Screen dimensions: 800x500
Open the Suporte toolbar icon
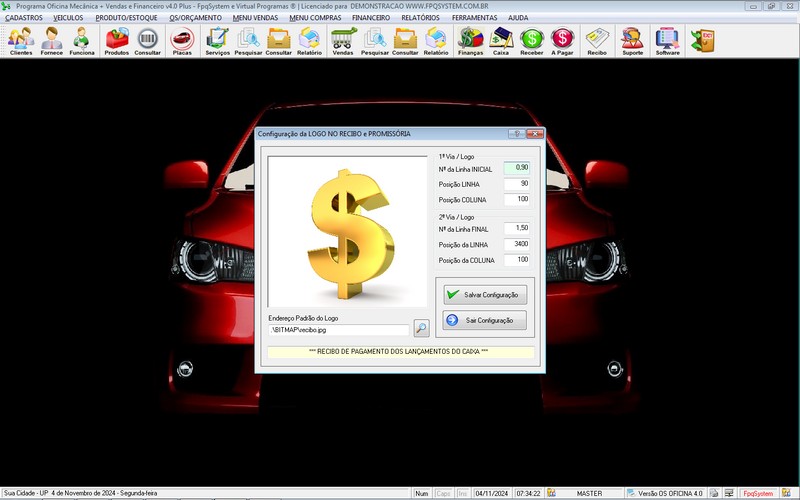pos(632,40)
